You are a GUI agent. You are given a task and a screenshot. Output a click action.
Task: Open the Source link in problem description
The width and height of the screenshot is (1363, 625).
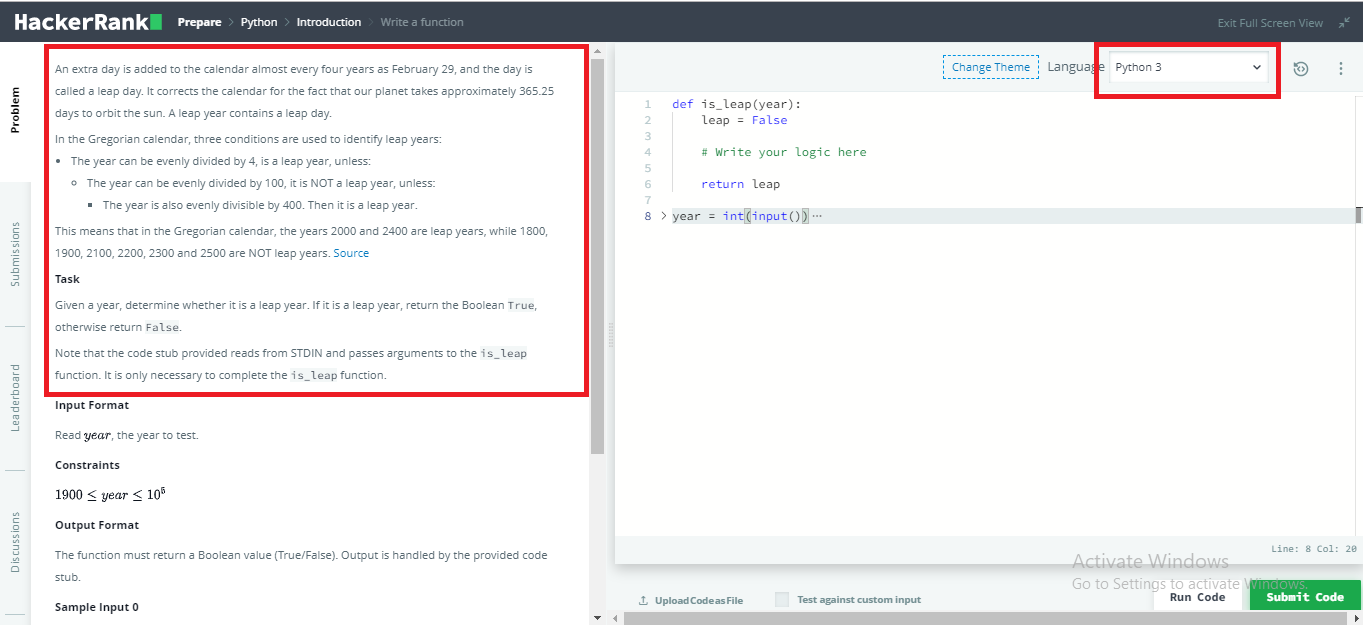coord(351,253)
